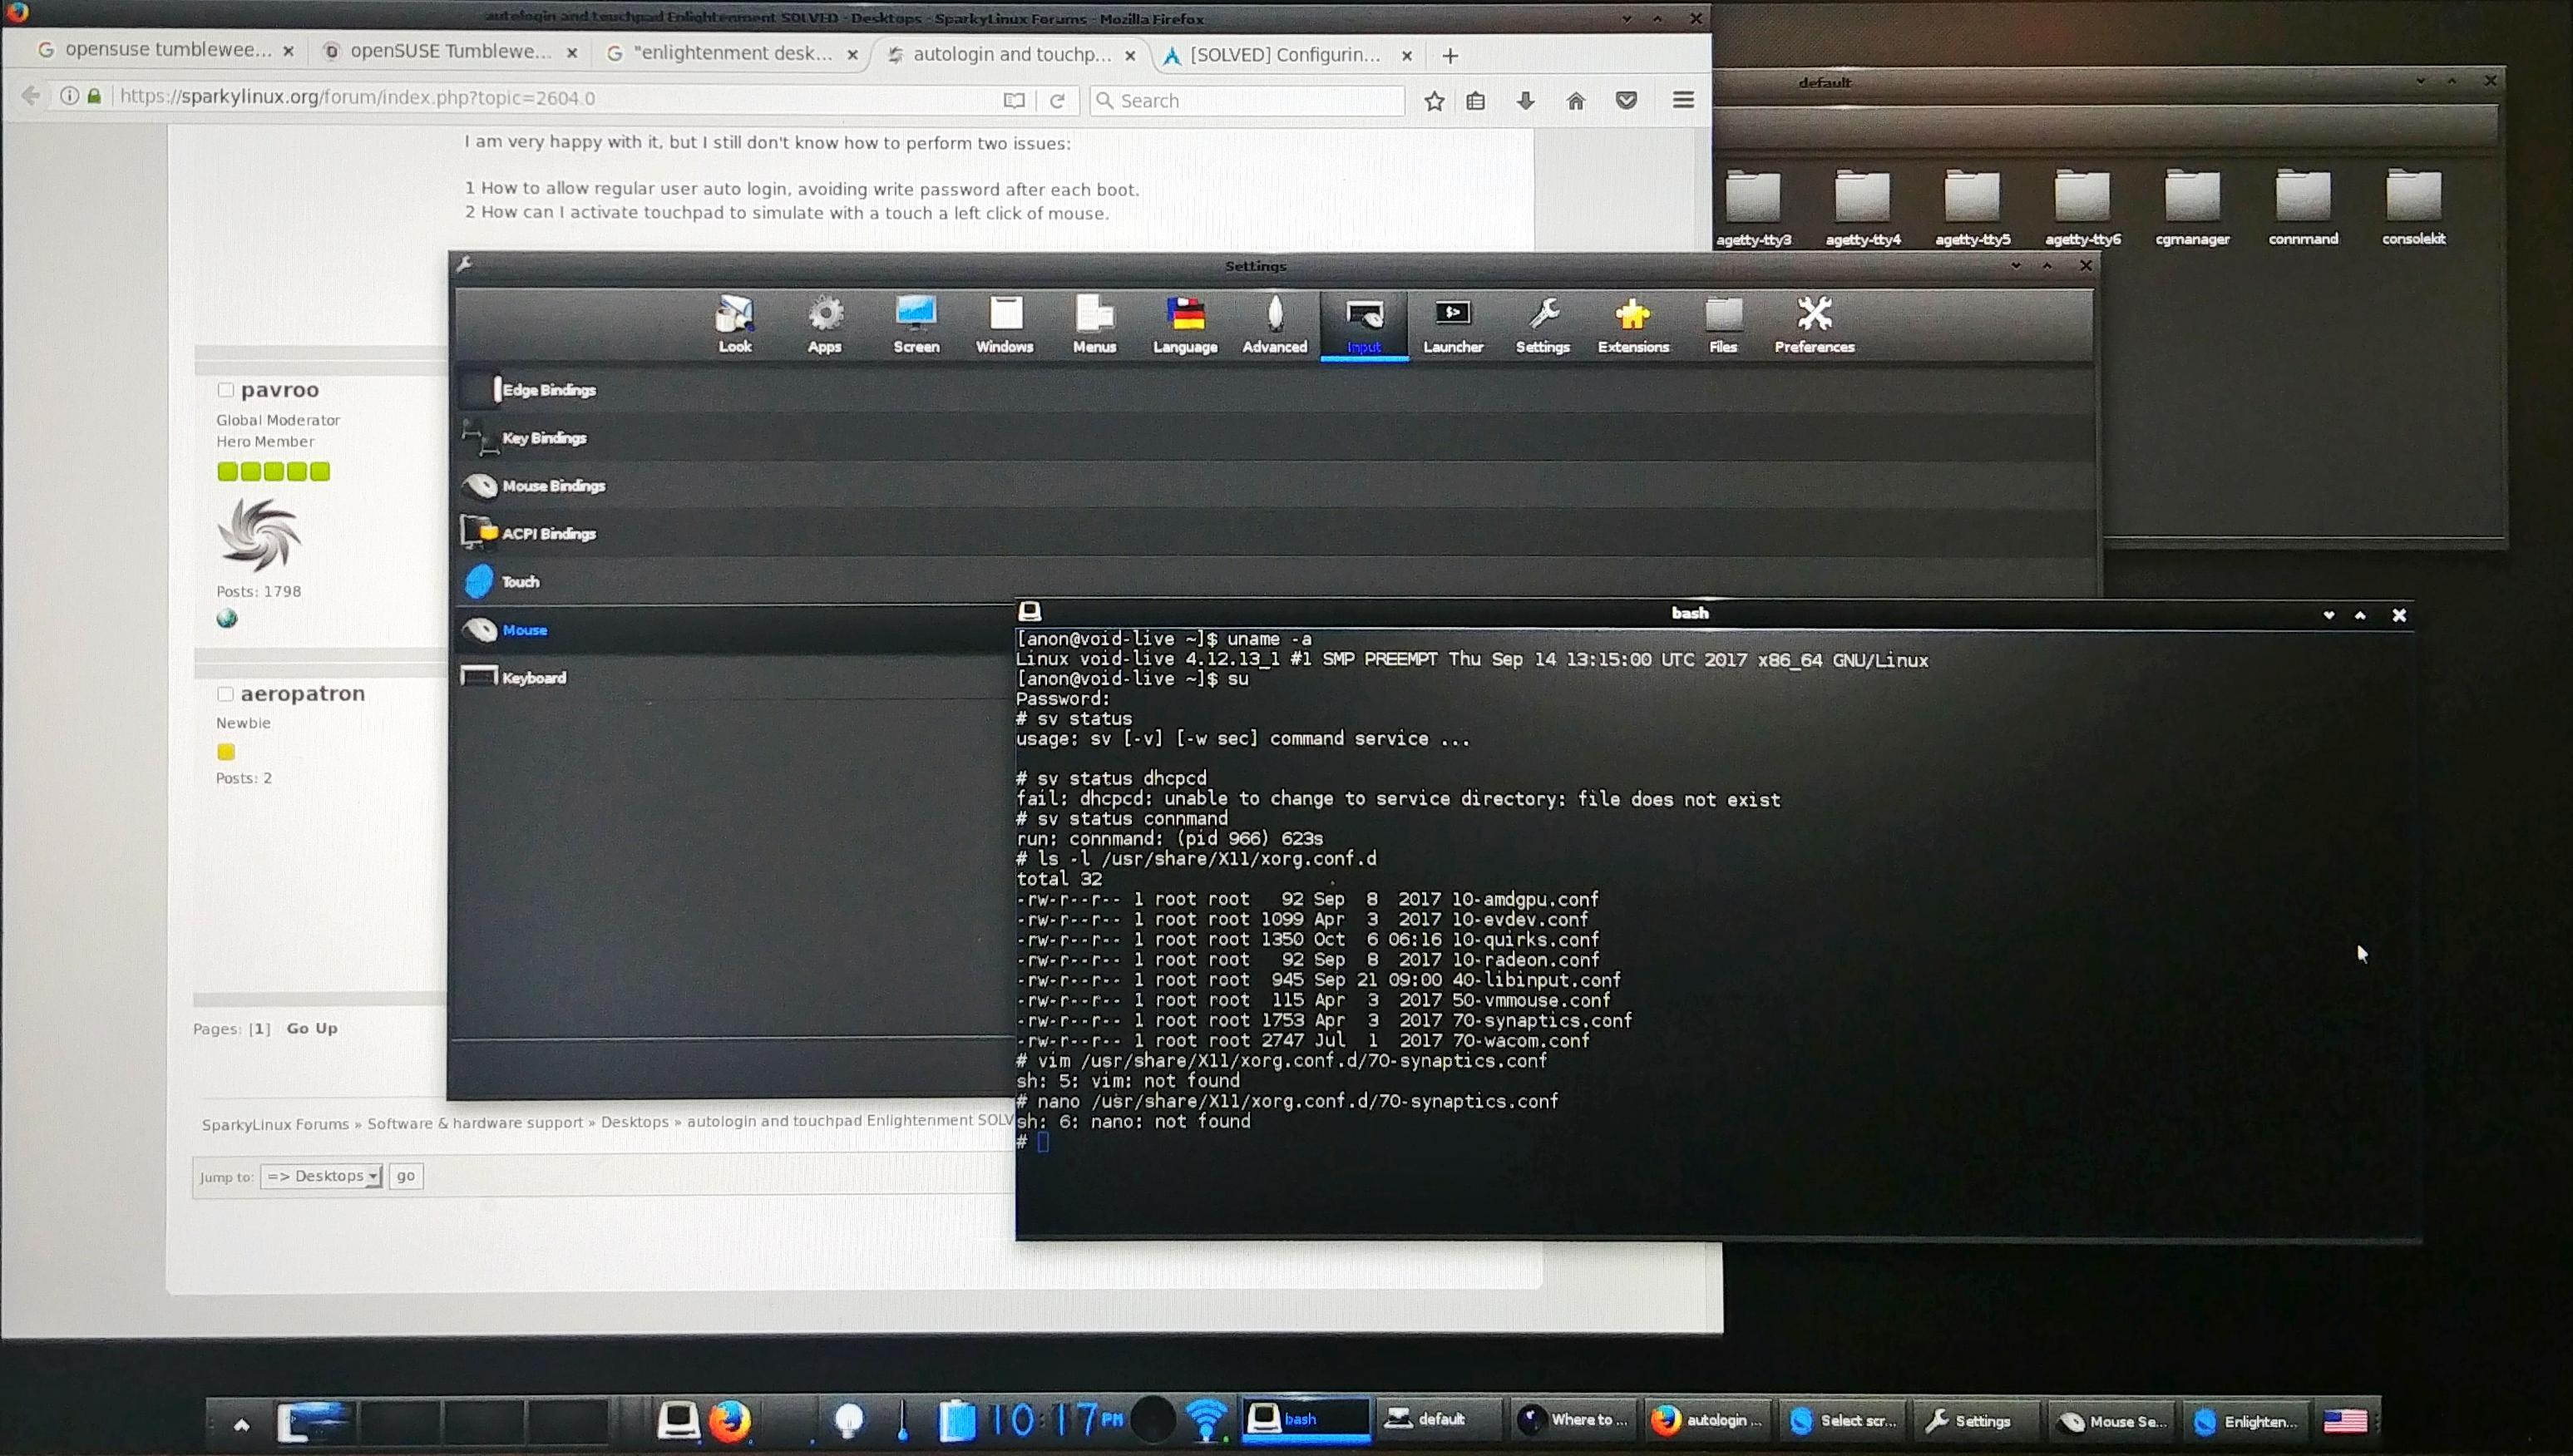Open the Language settings category
This screenshot has width=2573, height=1456.
click(1185, 325)
